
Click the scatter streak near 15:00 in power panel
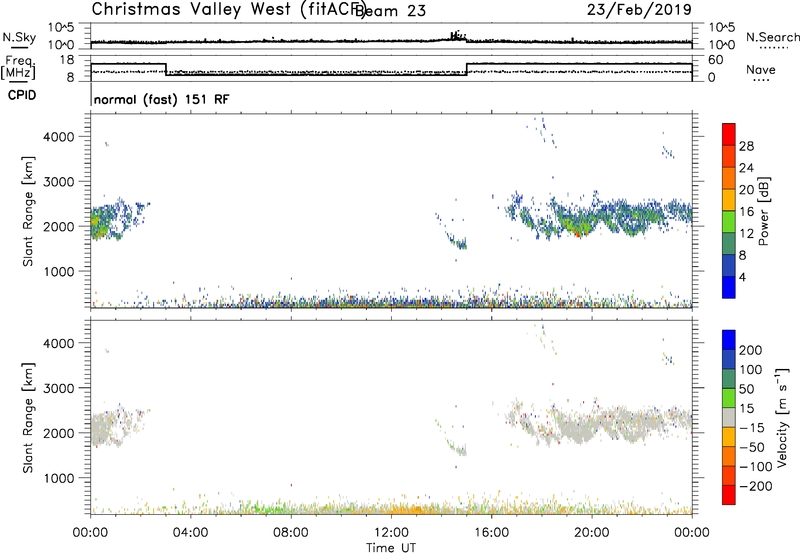458,242
